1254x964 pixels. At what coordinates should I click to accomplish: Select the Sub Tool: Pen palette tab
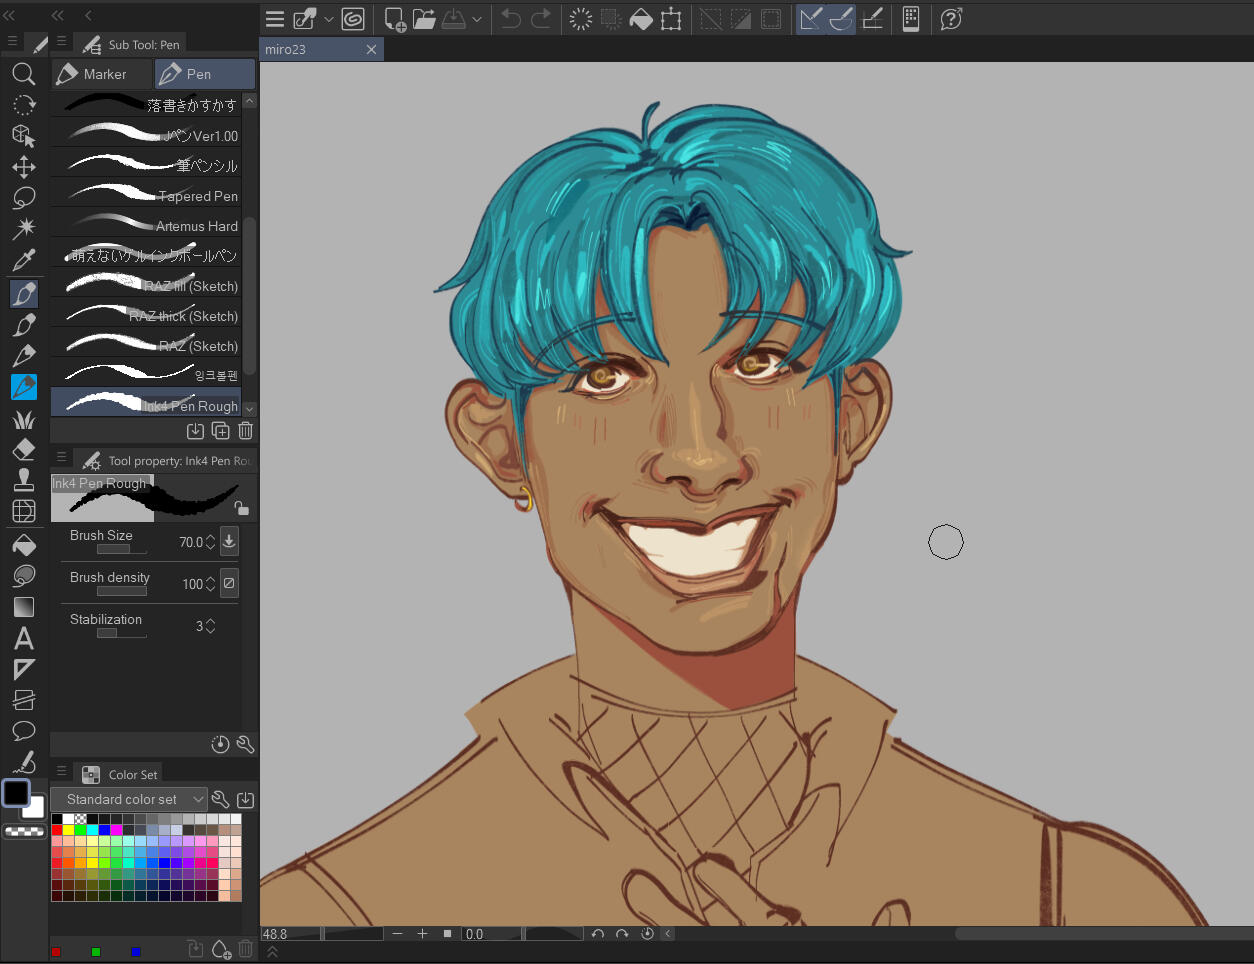coord(132,44)
